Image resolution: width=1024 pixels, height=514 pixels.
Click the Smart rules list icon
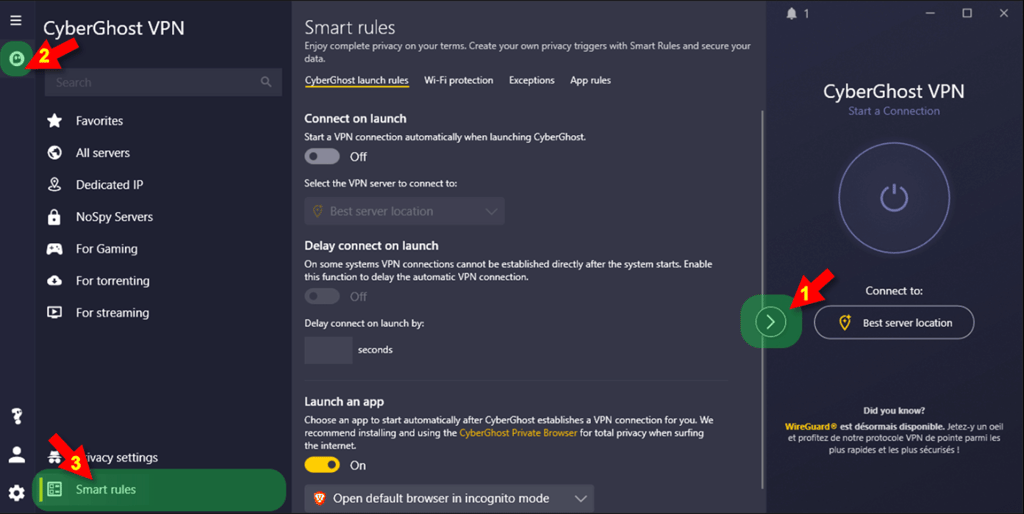point(55,489)
